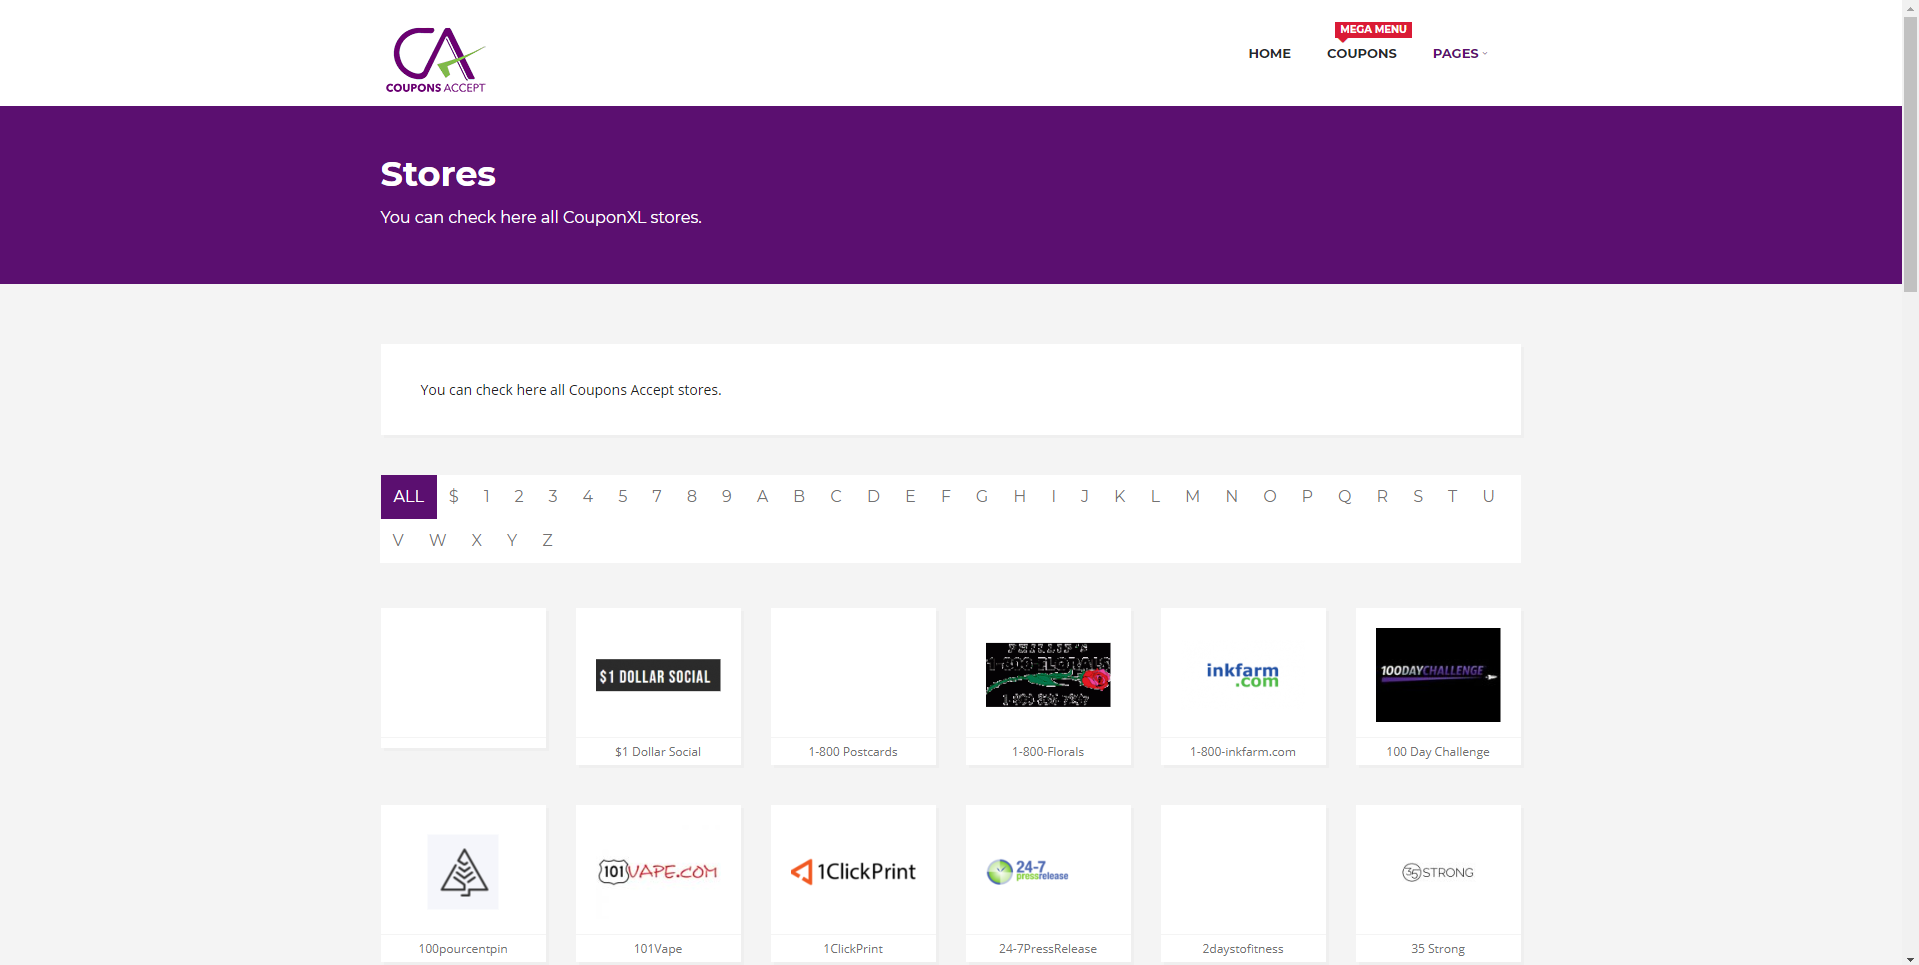Show stores starting with letter C
The width and height of the screenshot is (1919, 965).
tap(836, 497)
